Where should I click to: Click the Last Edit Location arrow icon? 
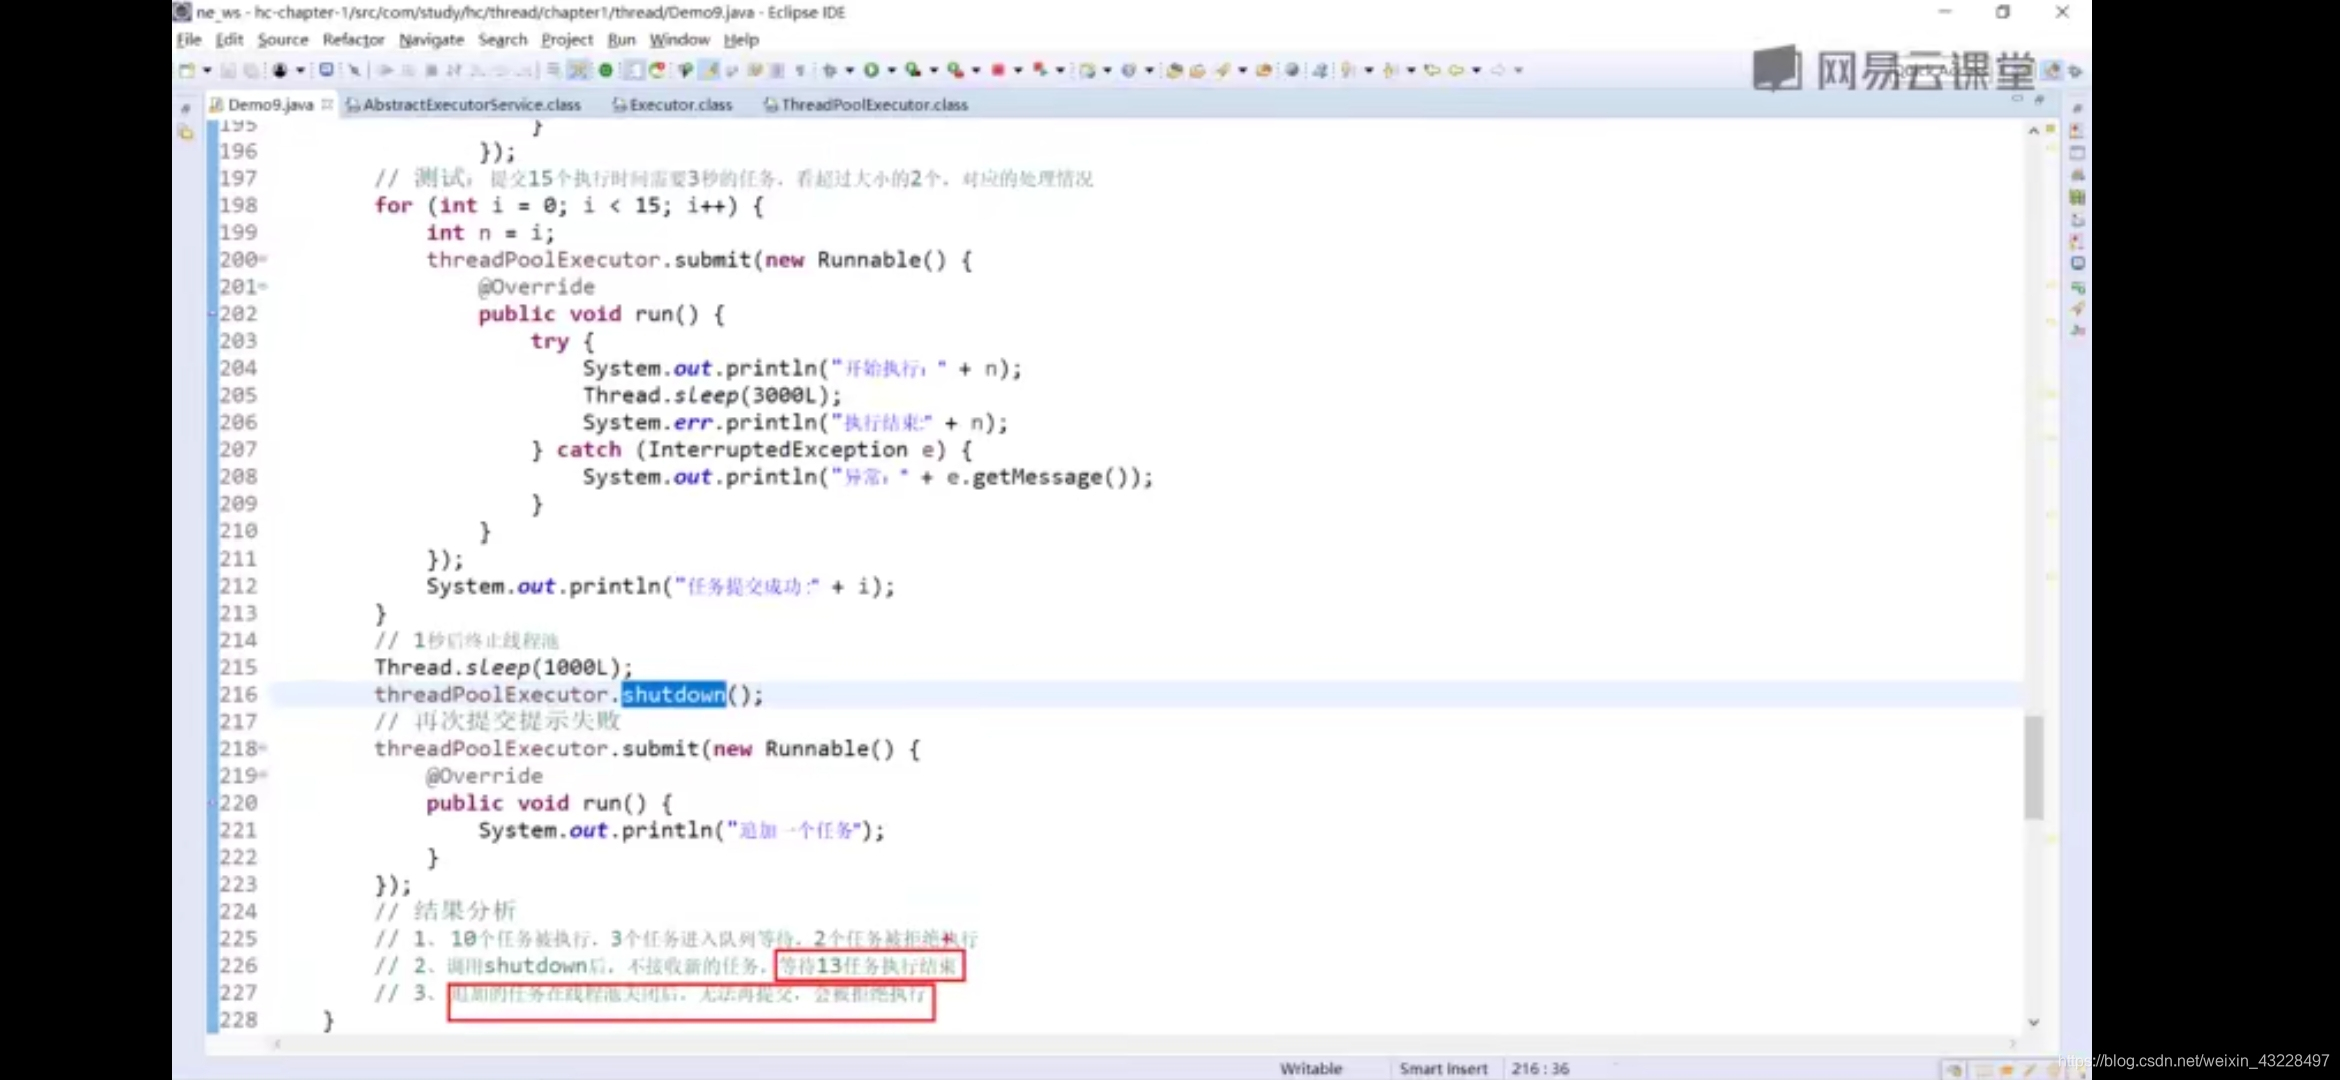(1433, 70)
